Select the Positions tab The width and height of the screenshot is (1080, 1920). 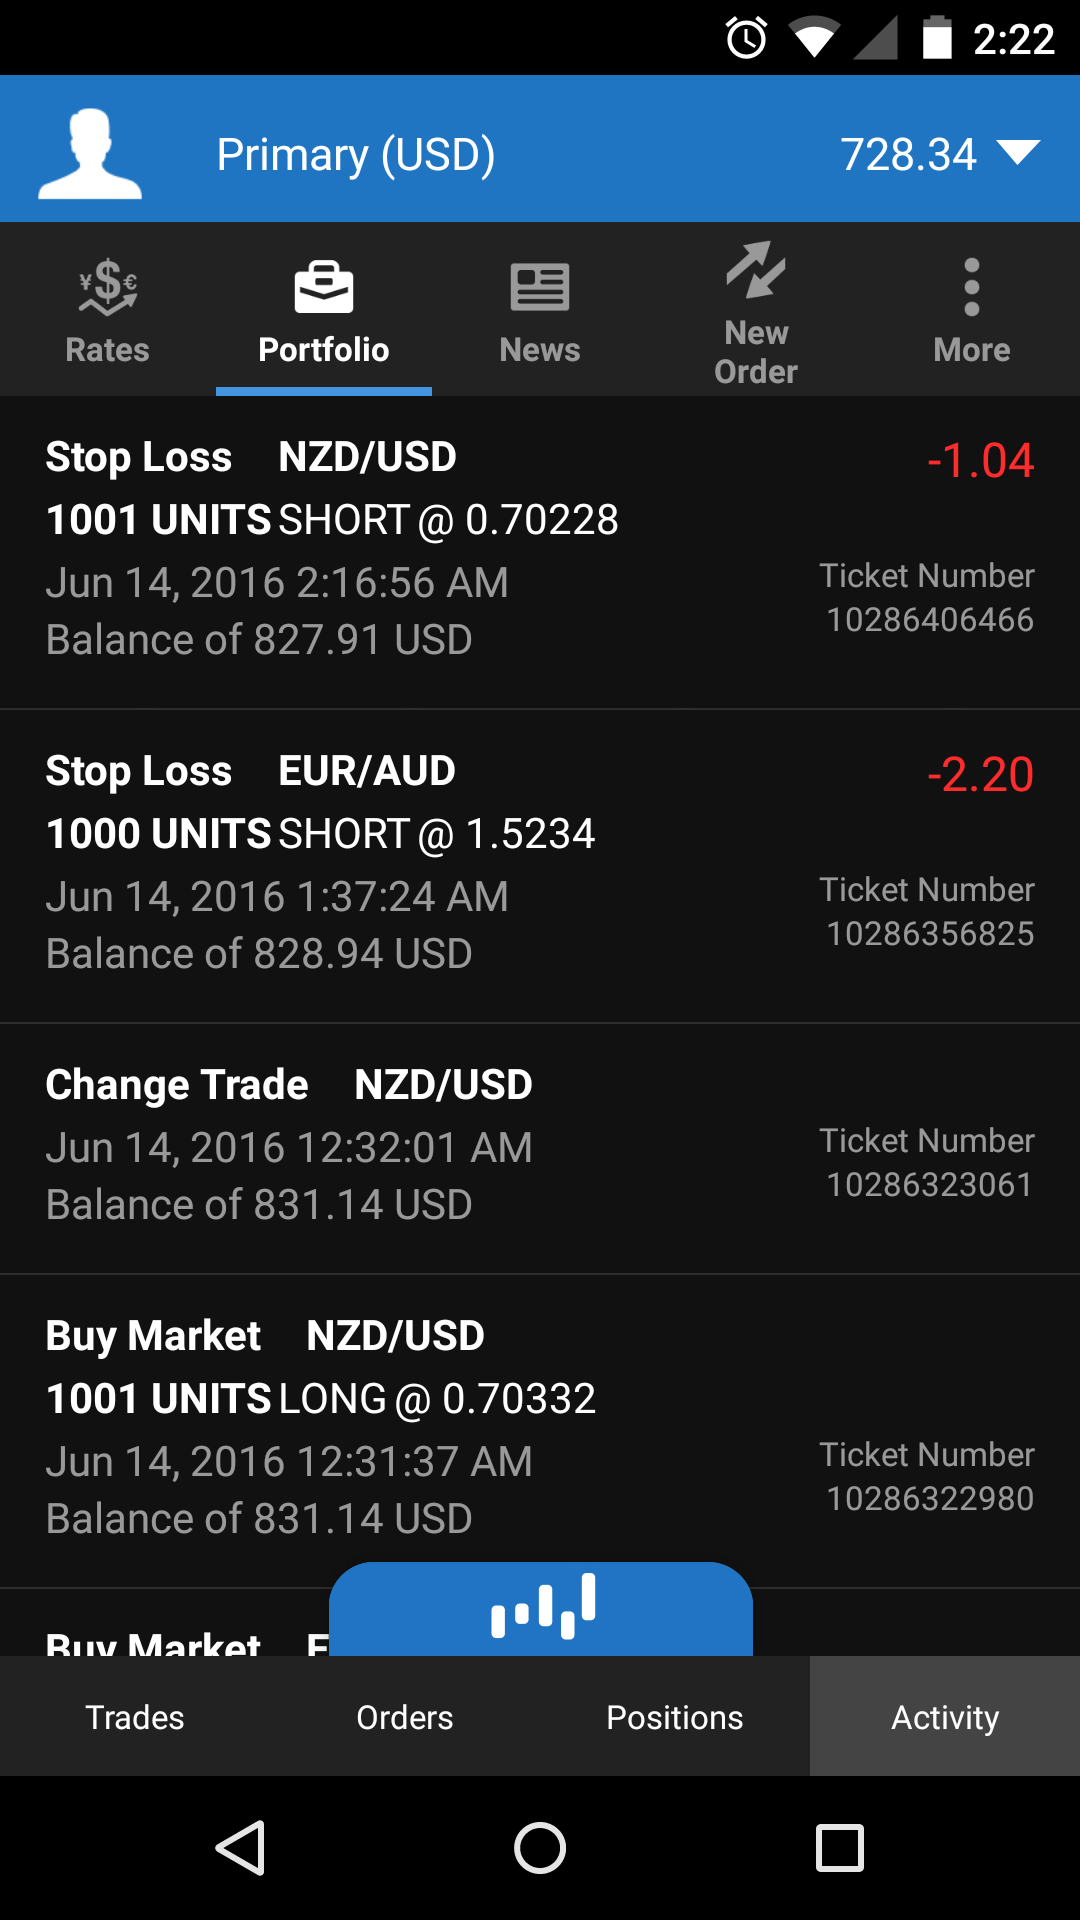675,1717
